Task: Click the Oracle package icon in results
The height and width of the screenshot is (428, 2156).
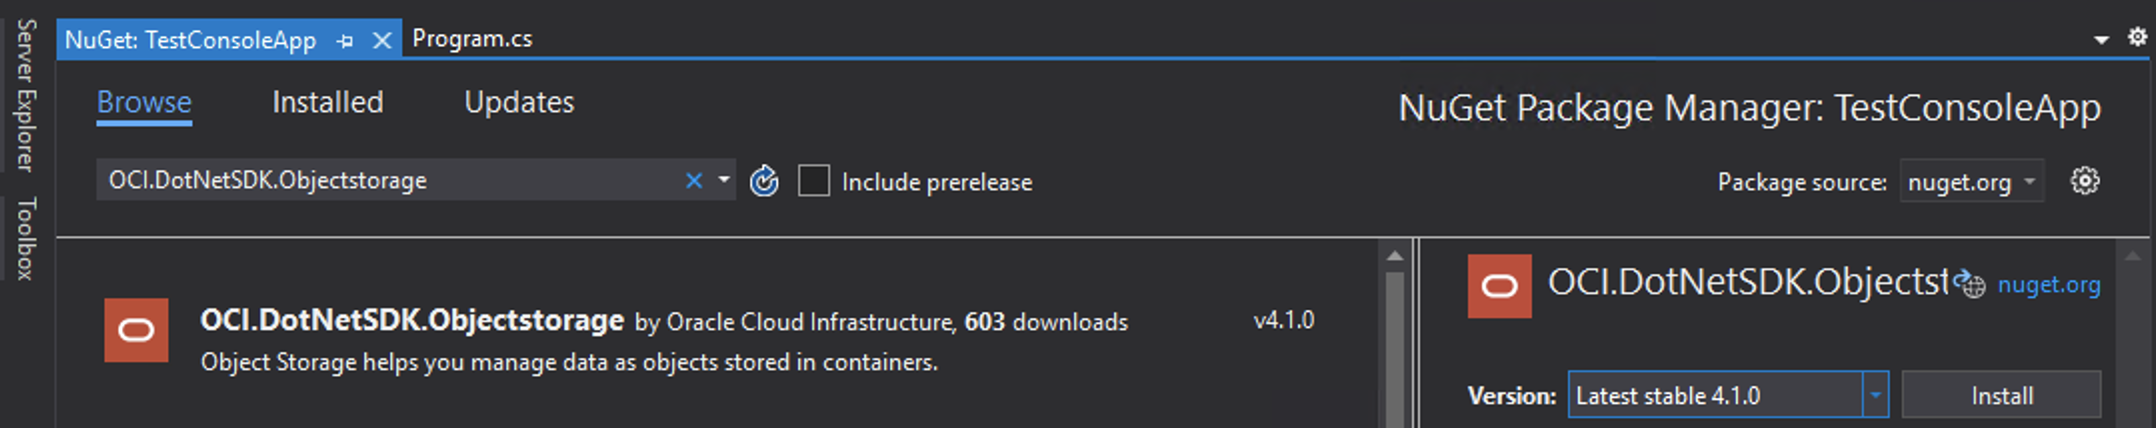Action: [136, 330]
